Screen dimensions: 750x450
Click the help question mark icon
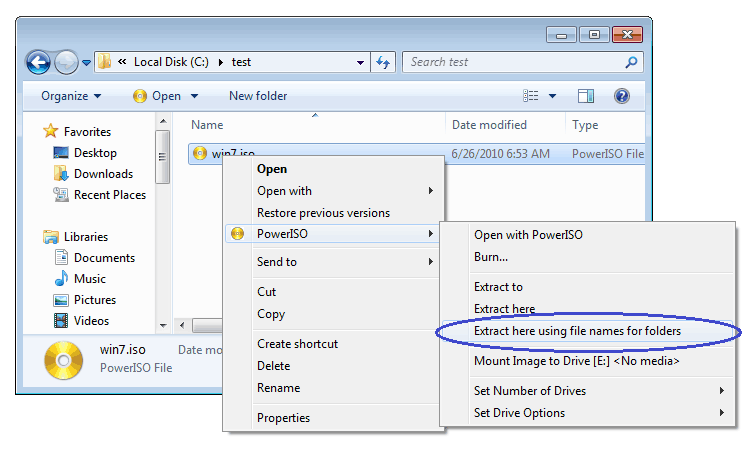(x=622, y=96)
